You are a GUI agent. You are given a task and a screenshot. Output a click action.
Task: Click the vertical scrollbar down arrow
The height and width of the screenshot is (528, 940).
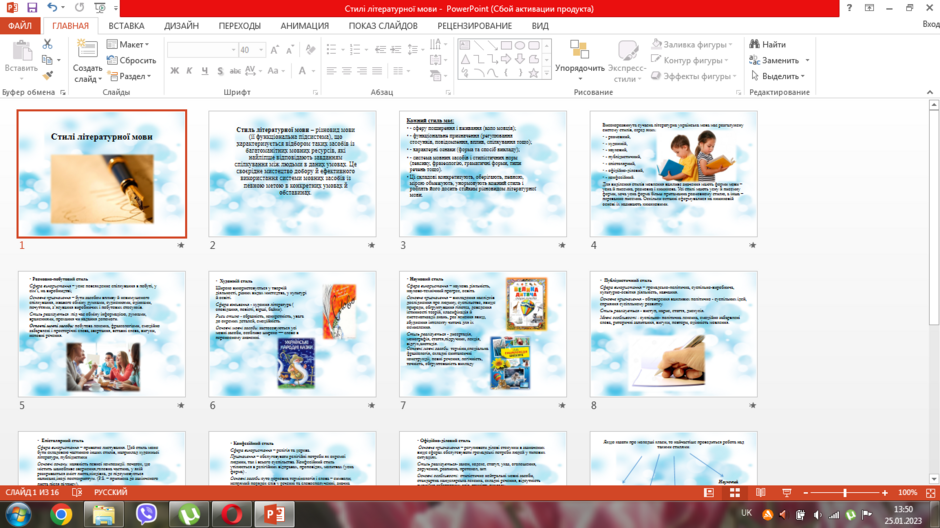pyautogui.click(x=934, y=478)
